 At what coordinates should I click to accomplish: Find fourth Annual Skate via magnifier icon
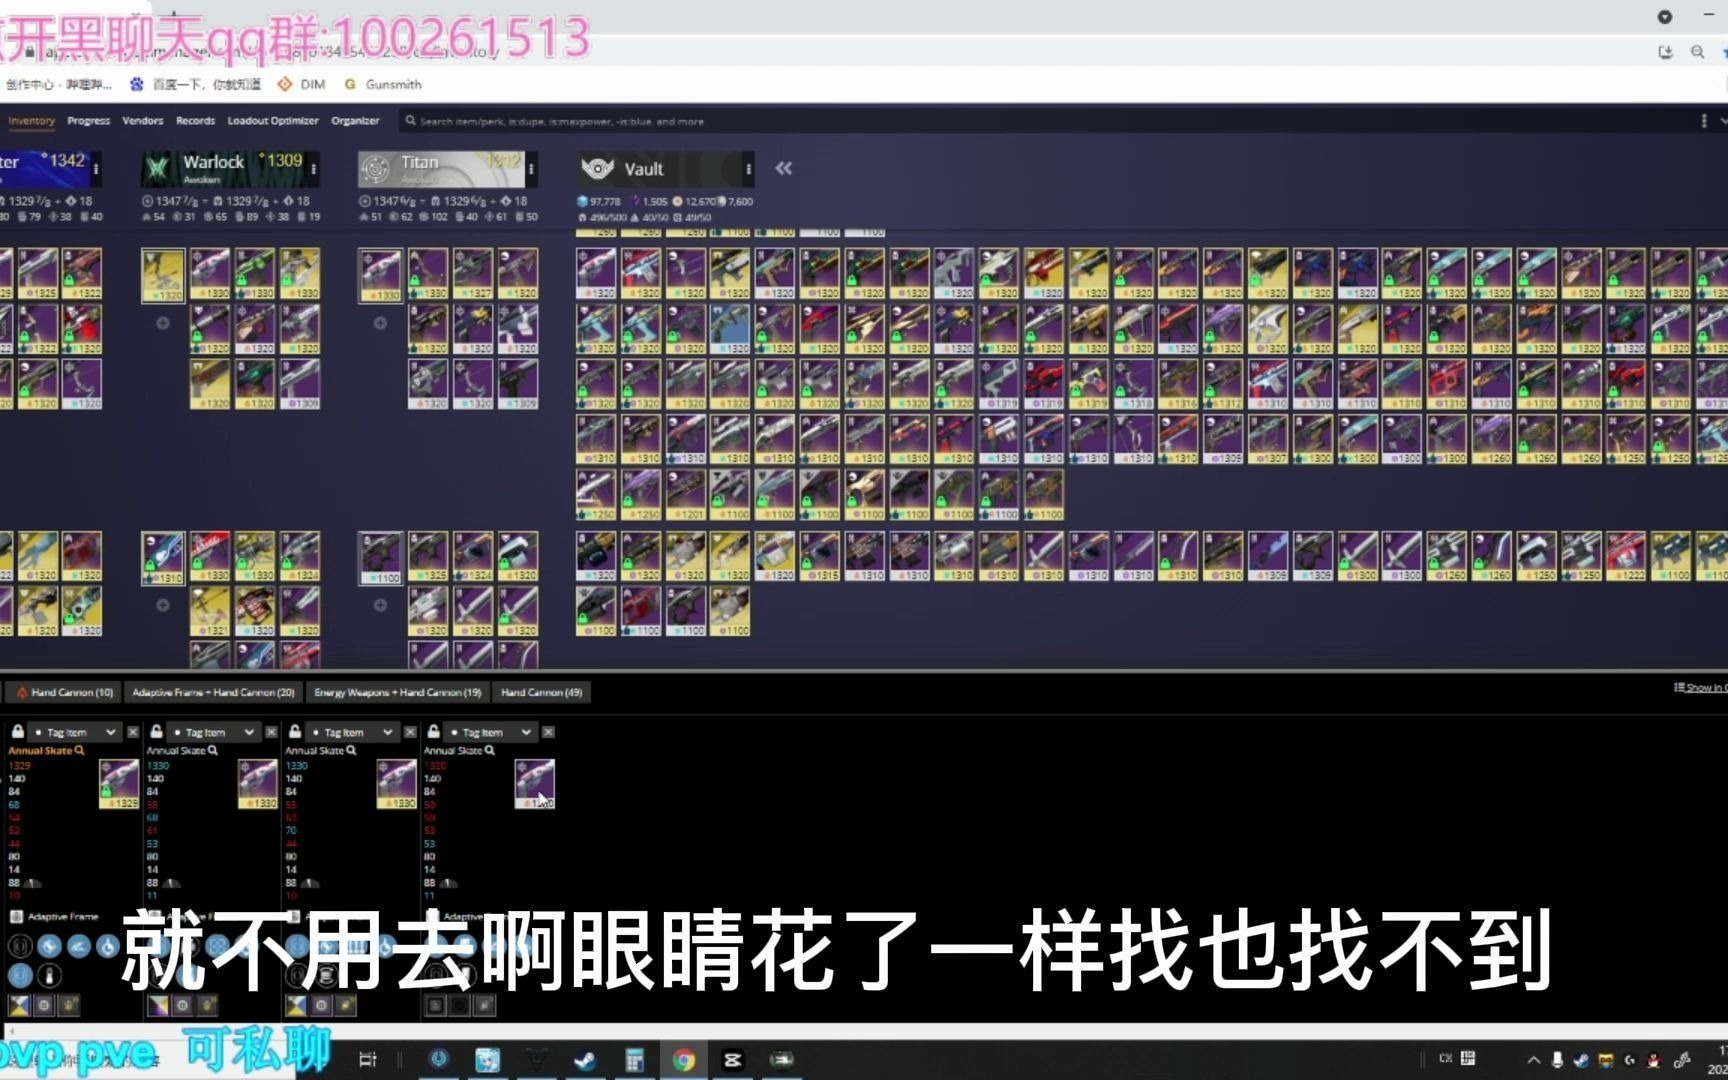(489, 750)
